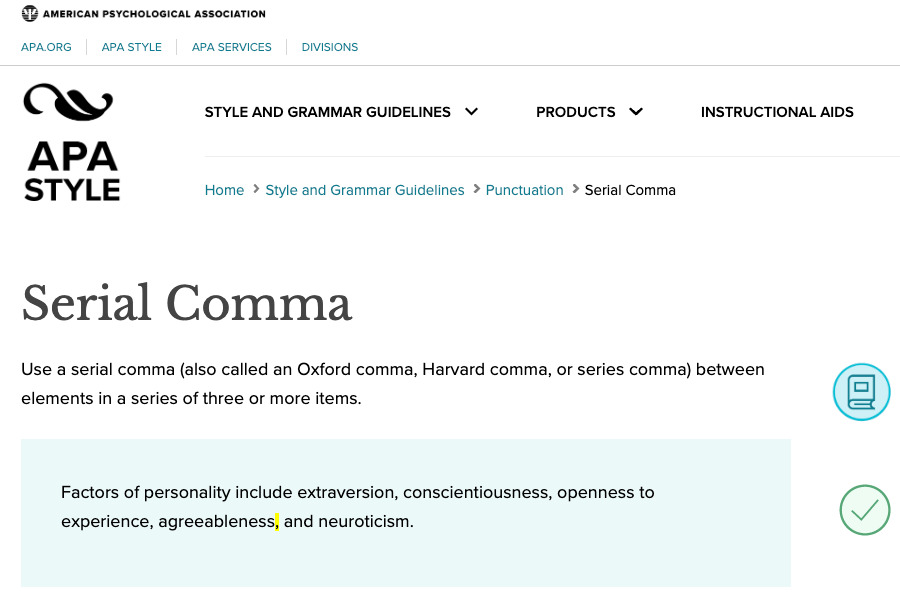Click the yellow highlighted serial comma in the example
Screen dimensions: 900x600
pos(277,521)
